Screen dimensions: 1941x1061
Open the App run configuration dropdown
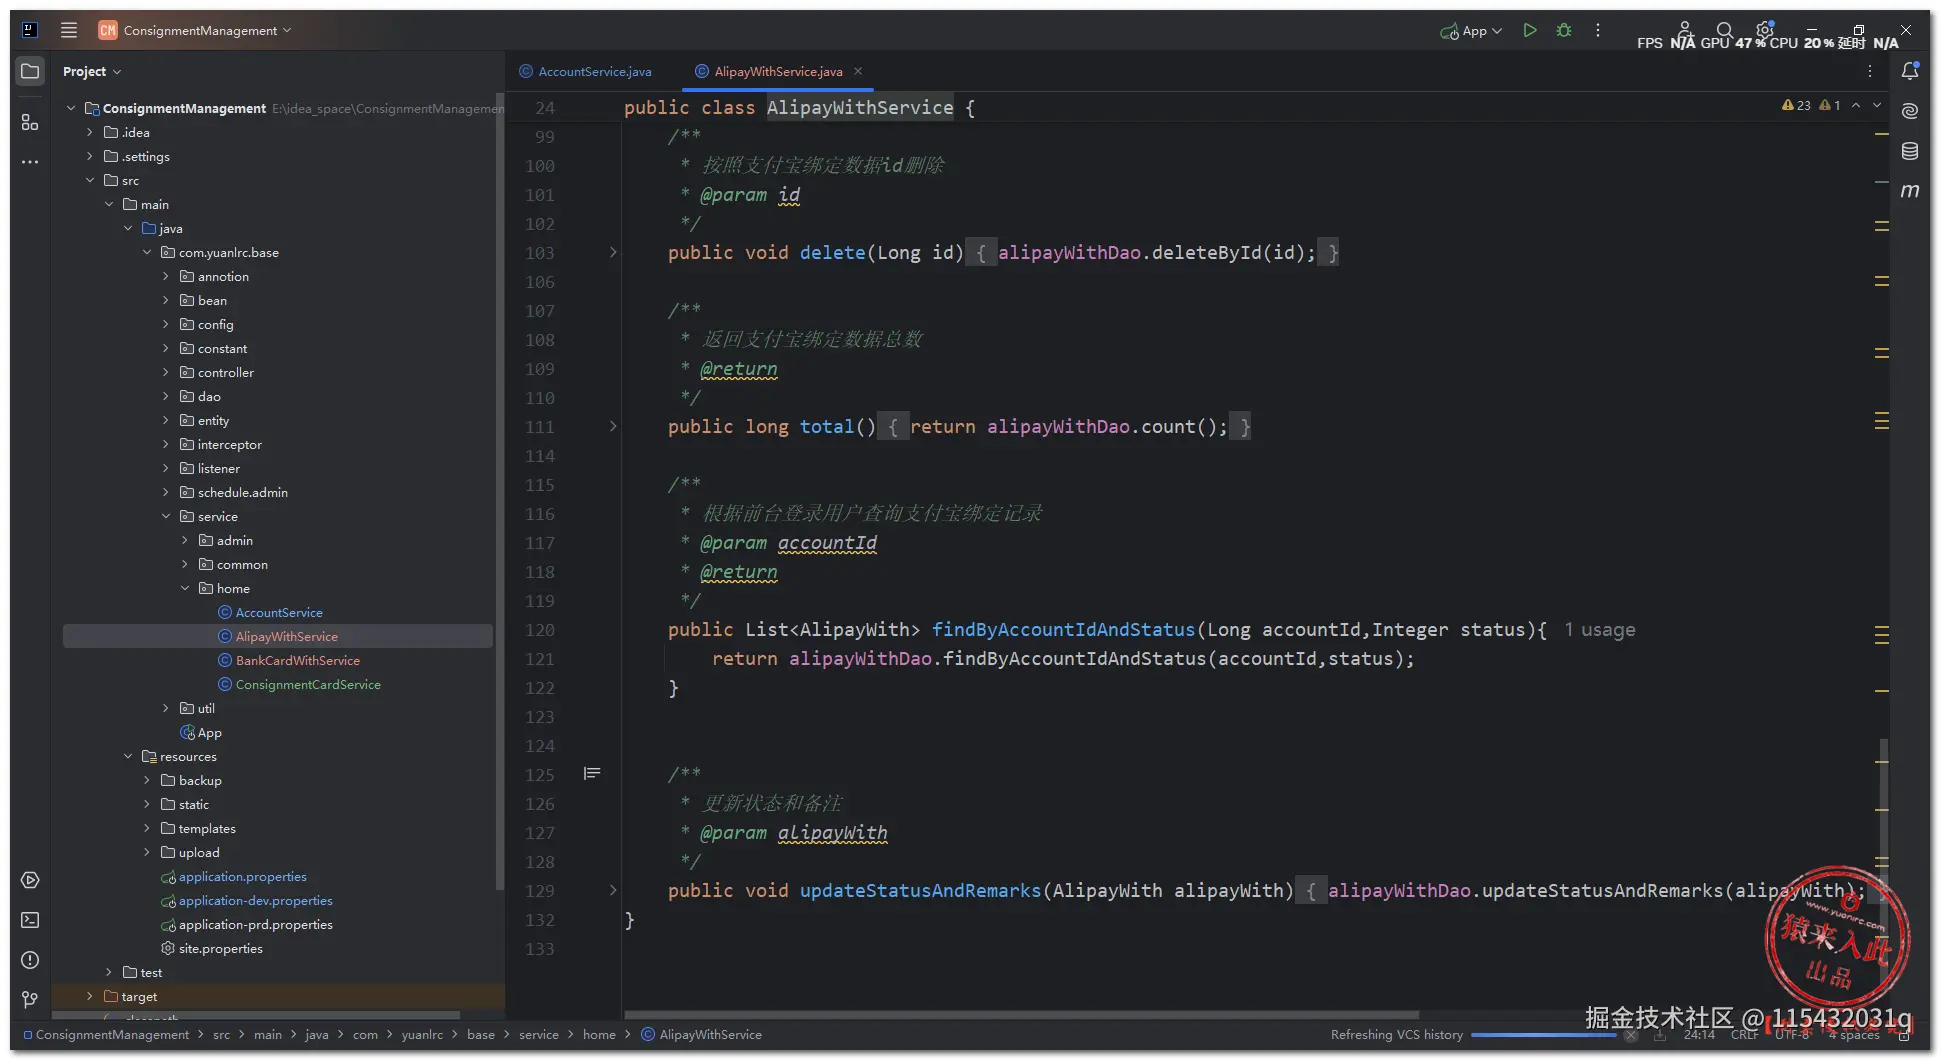point(1471,31)
